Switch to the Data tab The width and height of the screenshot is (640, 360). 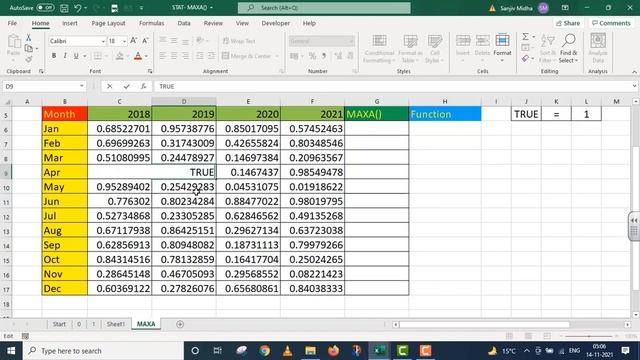pyautogui.click(x=184, y=23)
